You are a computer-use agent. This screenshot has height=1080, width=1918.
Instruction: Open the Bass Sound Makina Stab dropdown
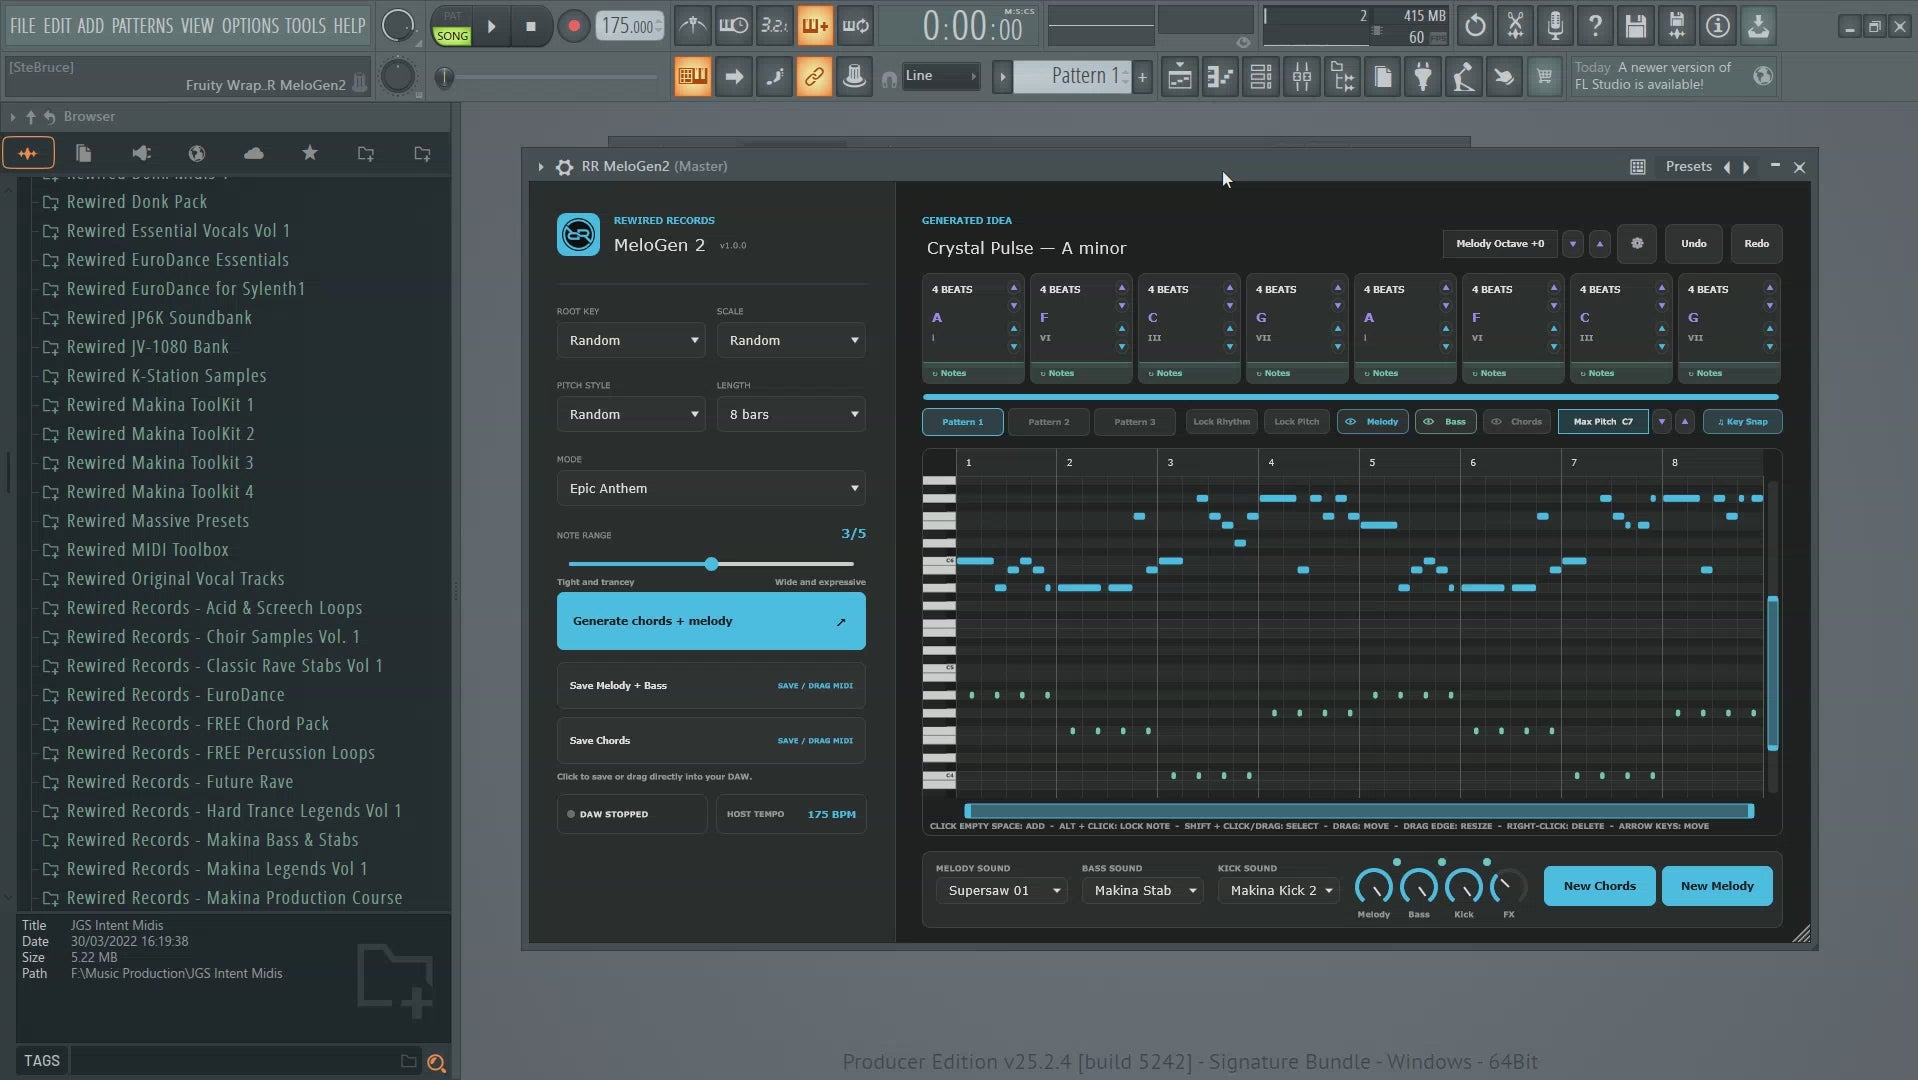click(x=1143, y=891)
